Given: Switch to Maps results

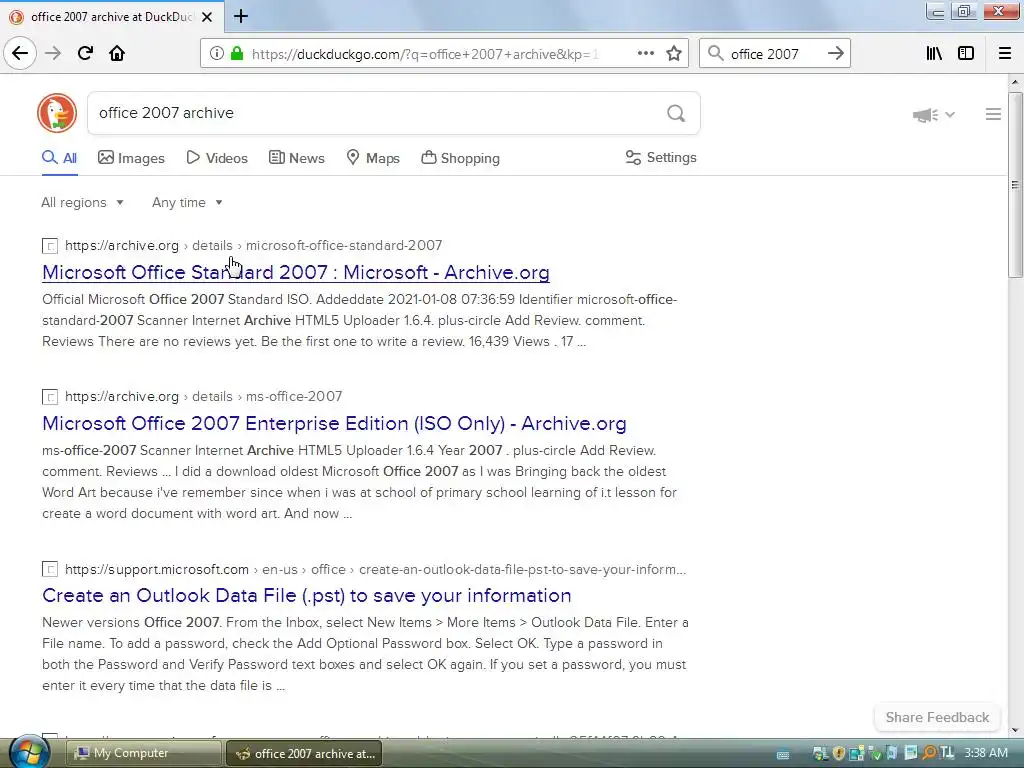Looking at the screenshot, I should [x=373, y=158].
